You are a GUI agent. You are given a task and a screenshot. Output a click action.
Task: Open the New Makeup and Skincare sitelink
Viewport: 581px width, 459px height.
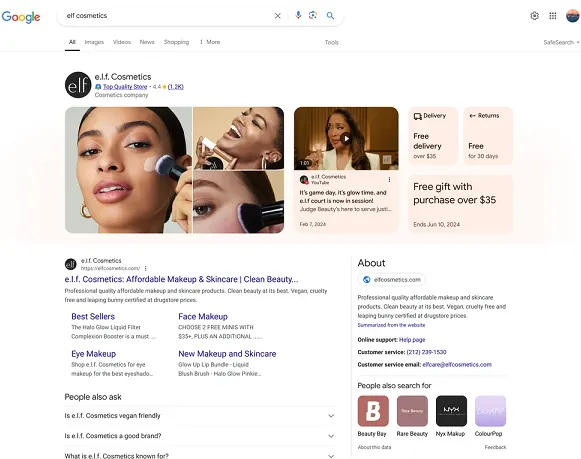(x=227, y=354)
